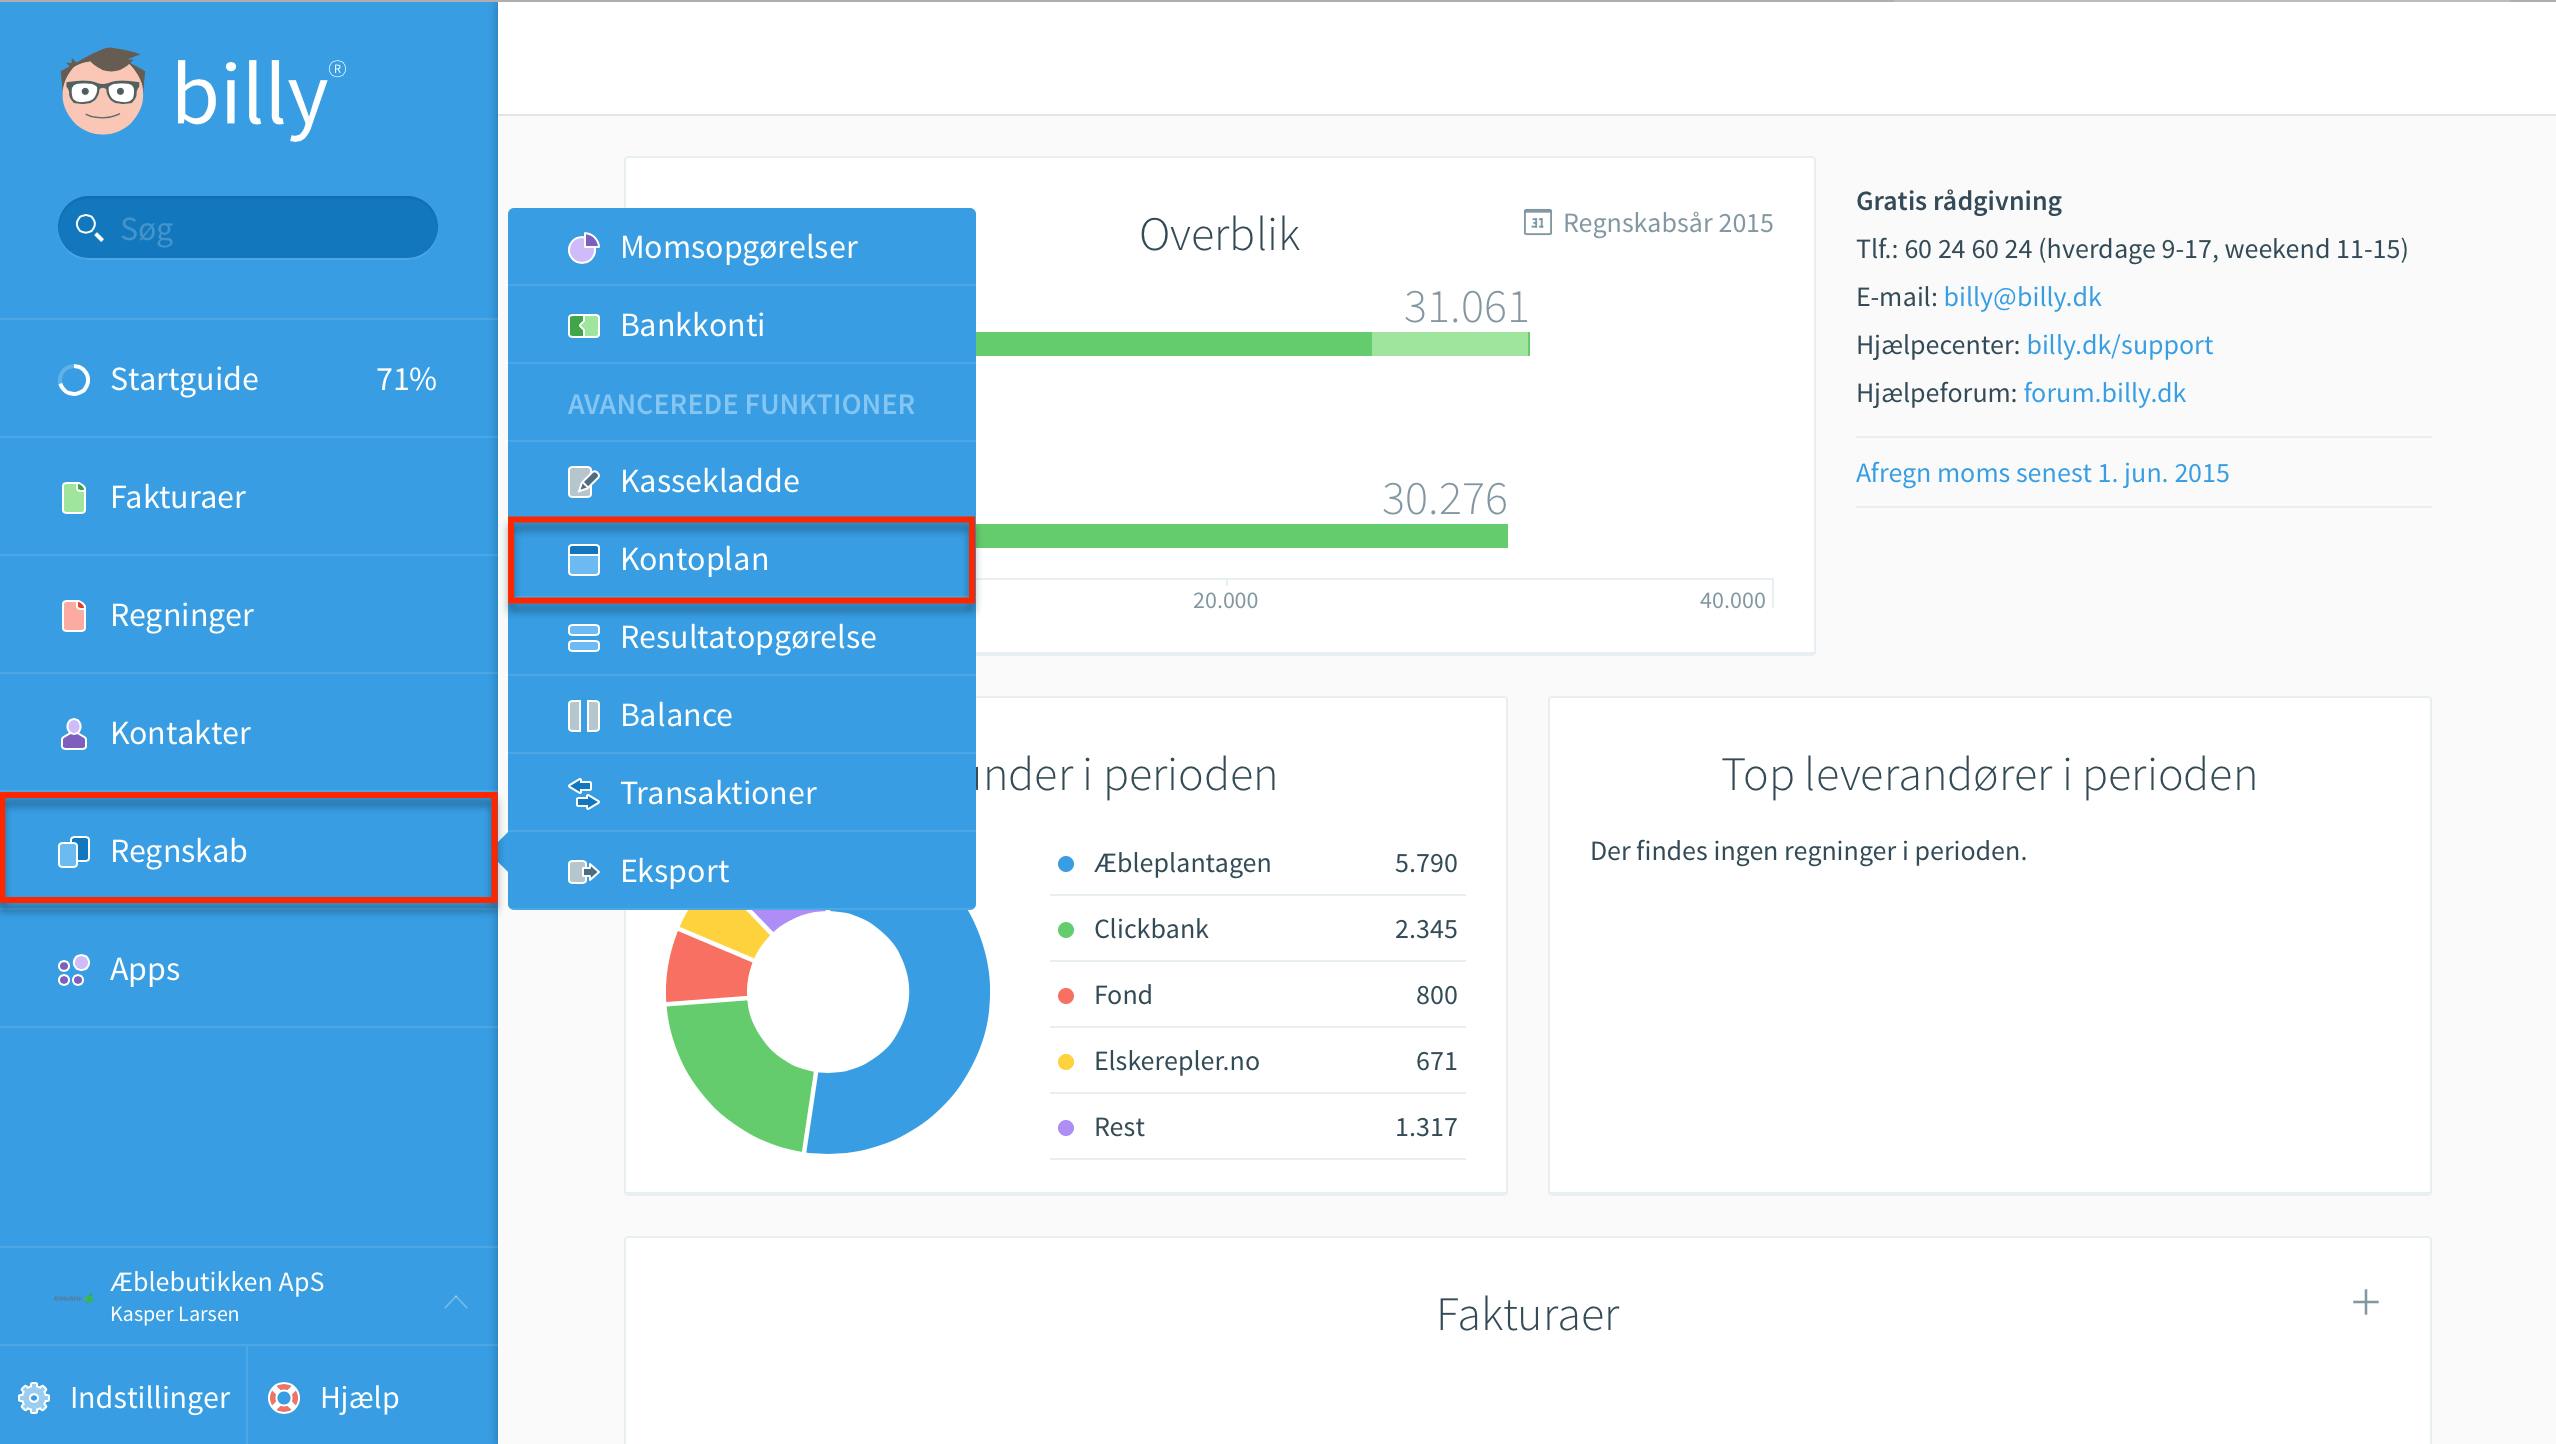Click the green Fakturaer document icon

[74, 497]
